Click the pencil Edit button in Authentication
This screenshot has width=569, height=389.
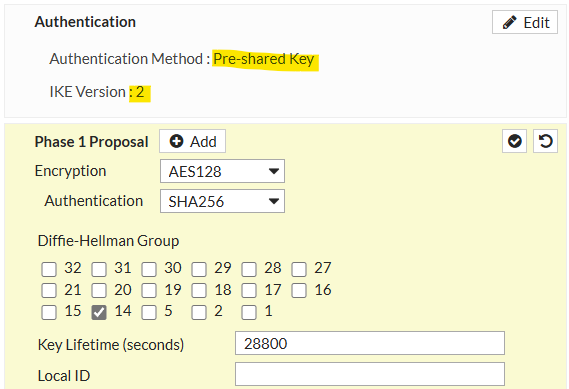click(x=525, y=22)
